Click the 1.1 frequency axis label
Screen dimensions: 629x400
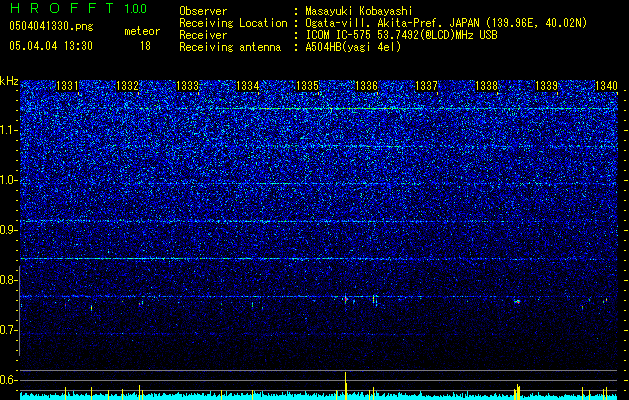click(x=8, y=130)
